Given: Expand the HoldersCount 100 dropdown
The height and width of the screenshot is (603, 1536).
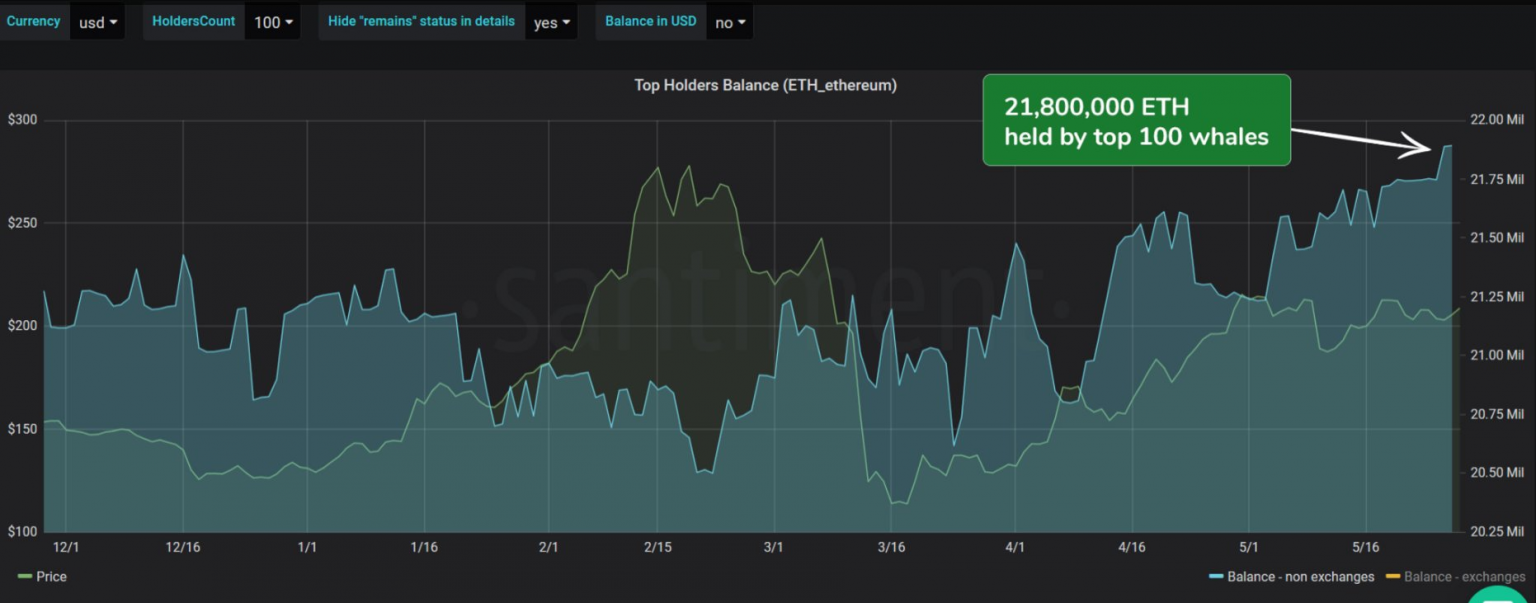Looking at the screenshot, I should coord(273,22).
